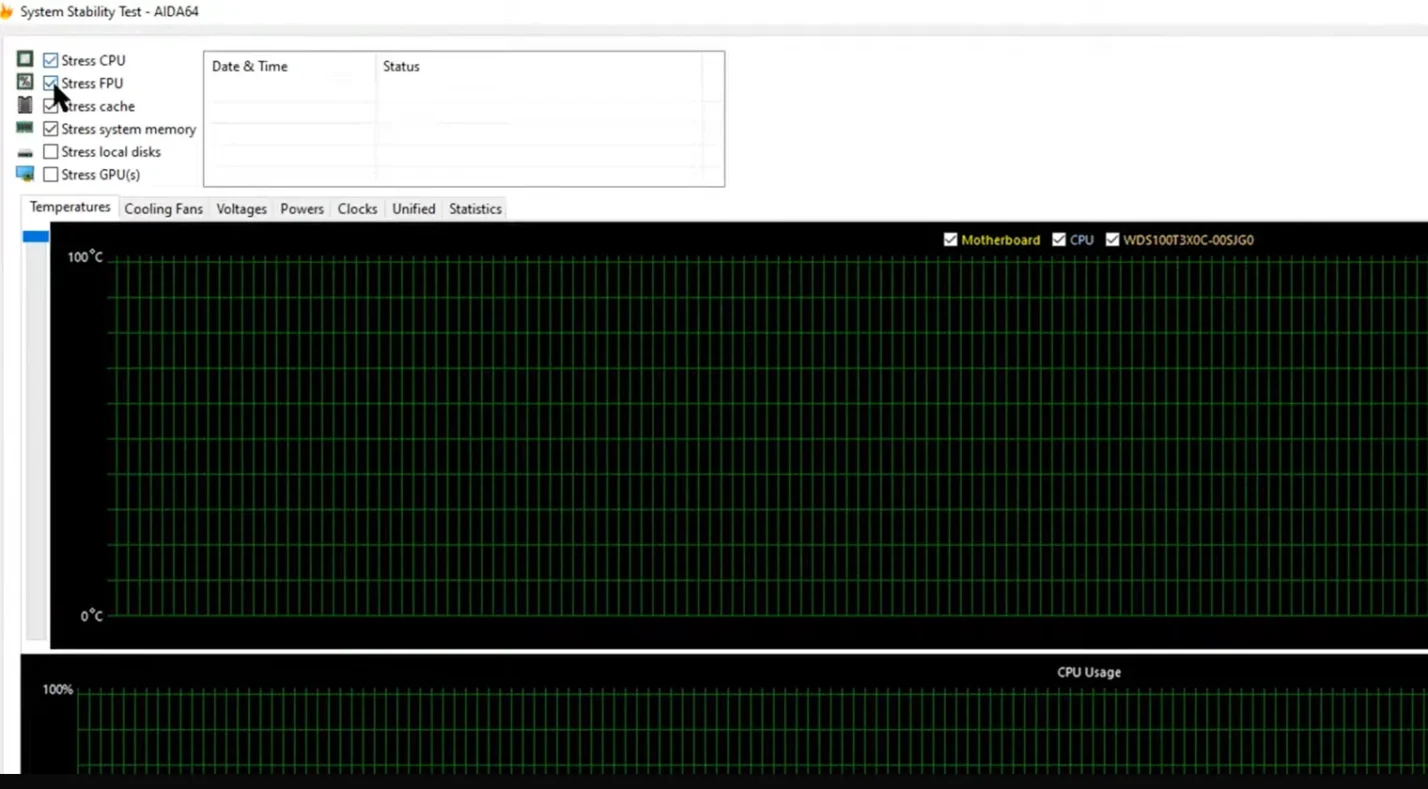The image size is (1428, 789).
Task: Click the blue temperature indicator bar
Action: (35, 236)
